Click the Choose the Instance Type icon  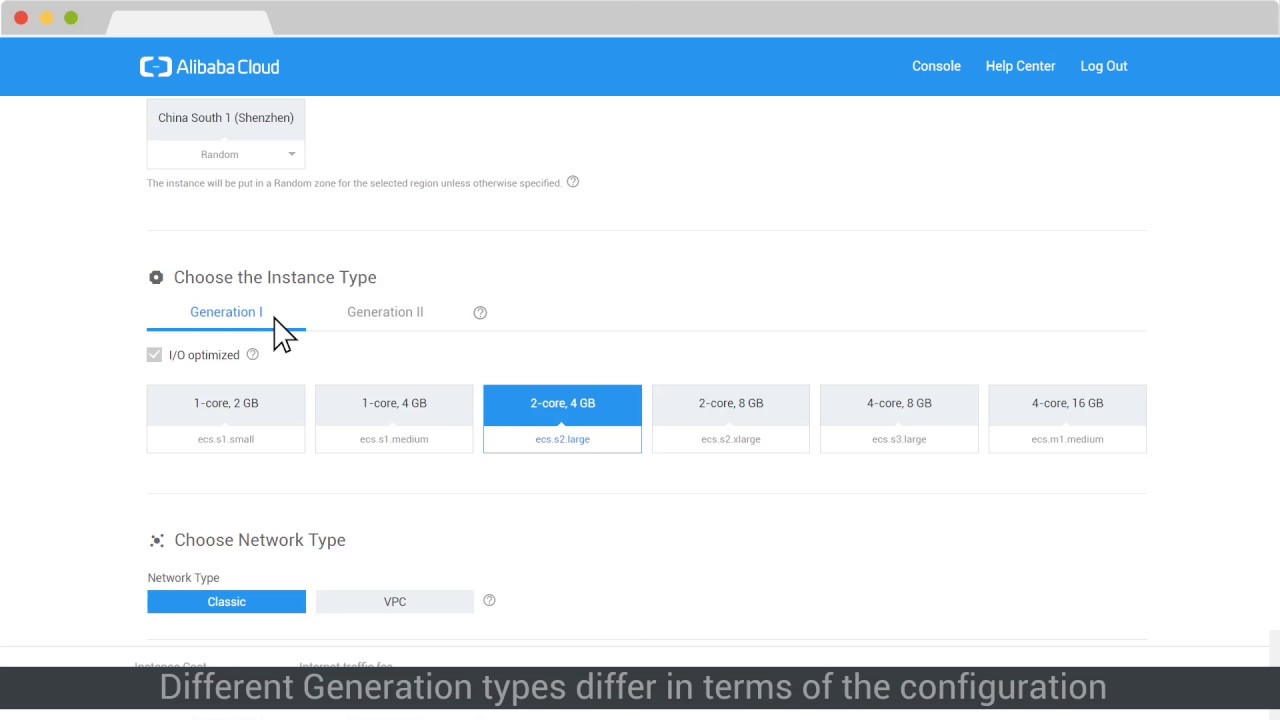(156, 278)
